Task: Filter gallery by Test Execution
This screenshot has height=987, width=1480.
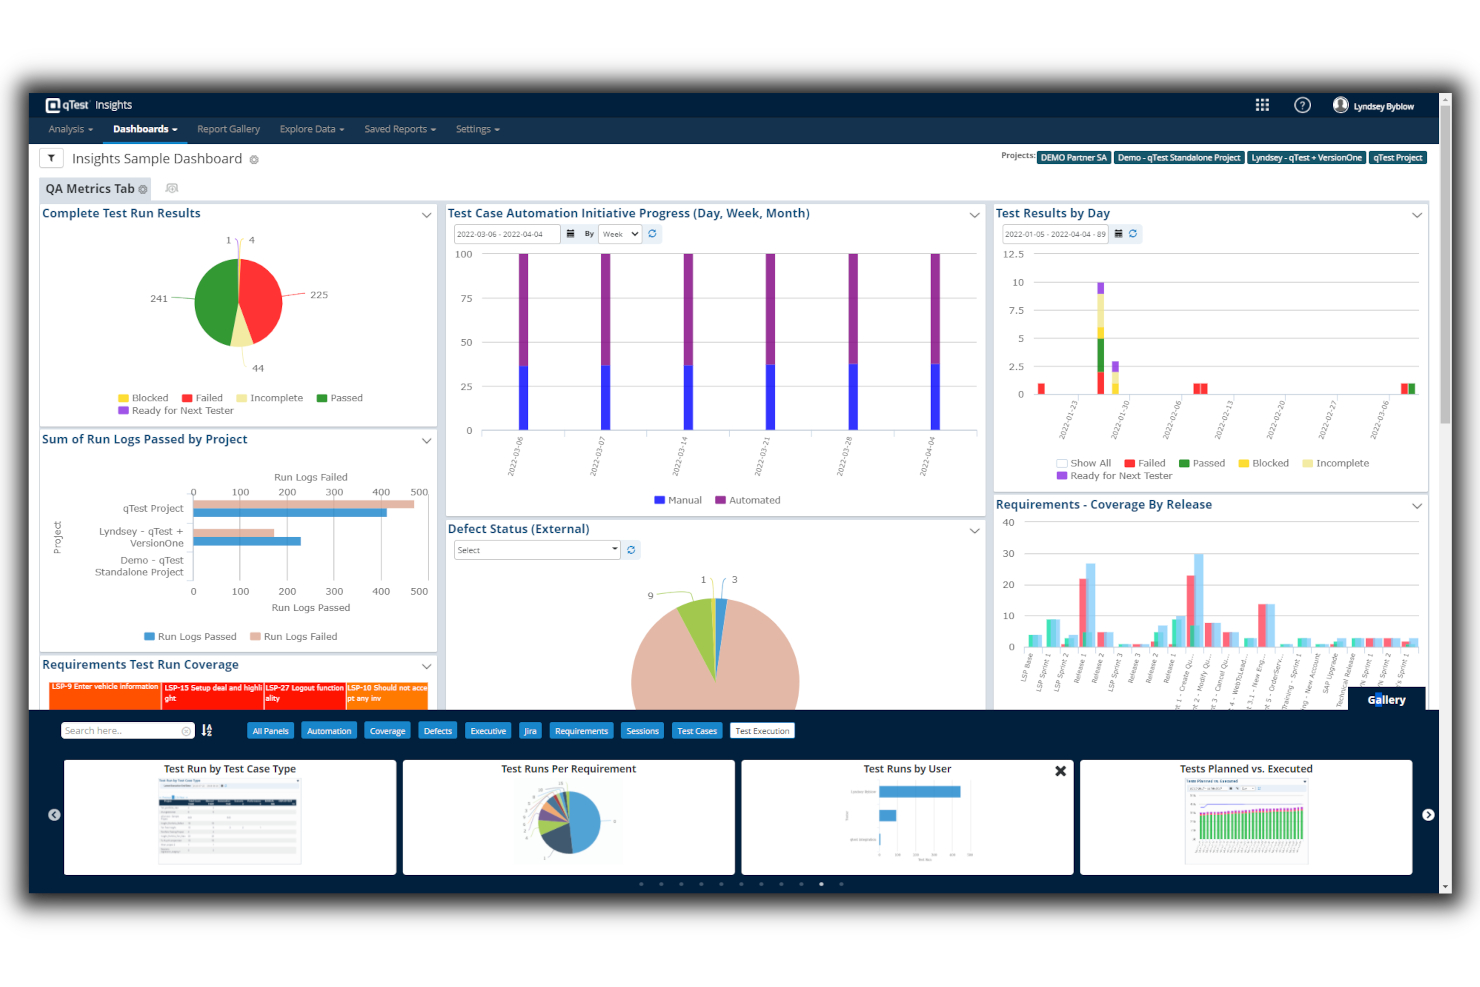Action: tap(762, 731)
